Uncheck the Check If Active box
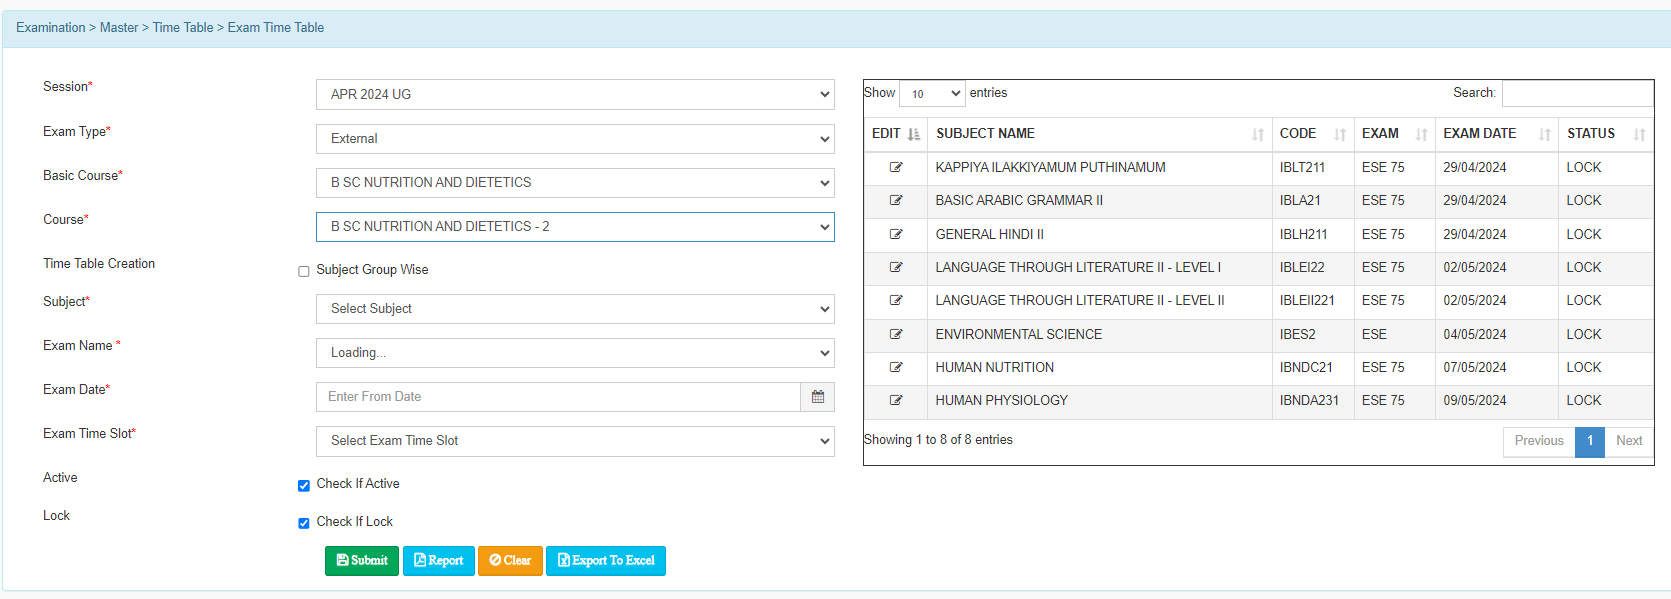This screenshot has width=1671, height=599. [304, 485]
